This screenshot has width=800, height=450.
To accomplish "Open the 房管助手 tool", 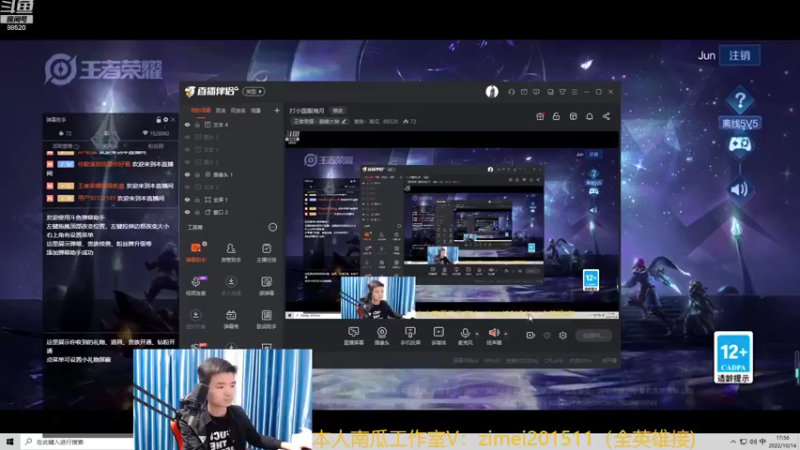I will 231,253.
